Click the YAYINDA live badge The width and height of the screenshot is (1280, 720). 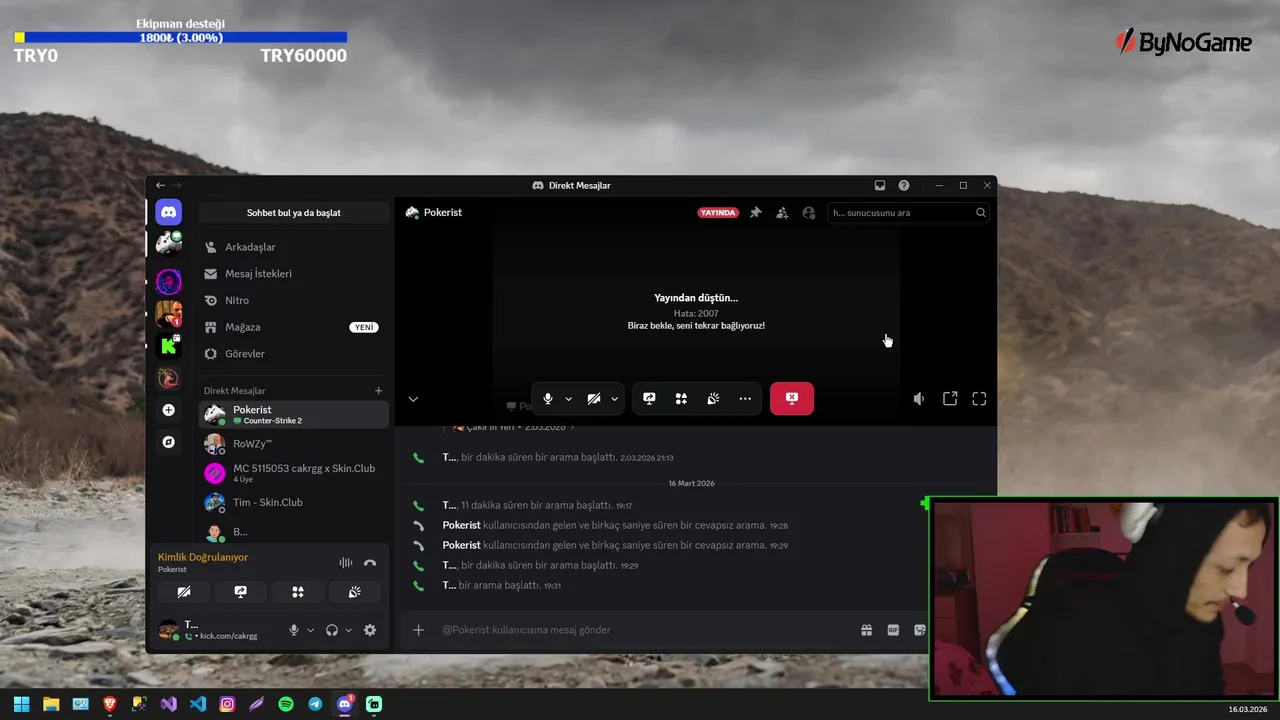point(718,213)
